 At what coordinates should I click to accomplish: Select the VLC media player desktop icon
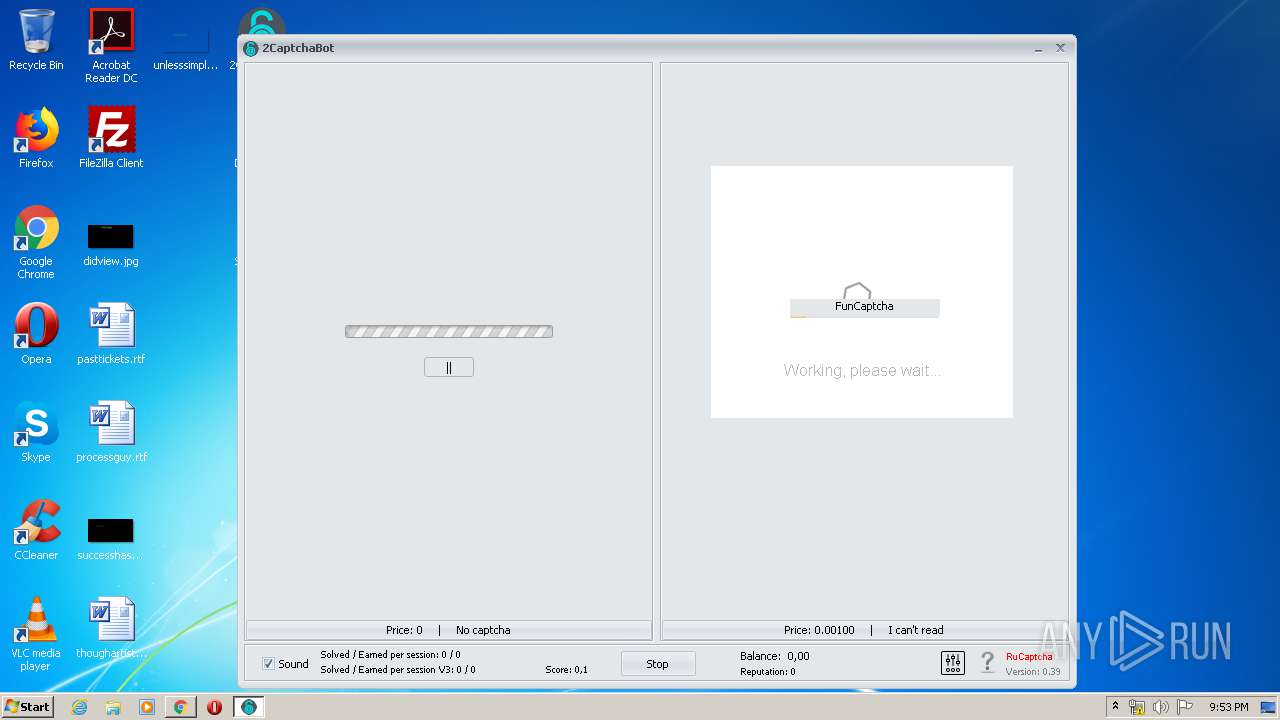pos(36,634)
